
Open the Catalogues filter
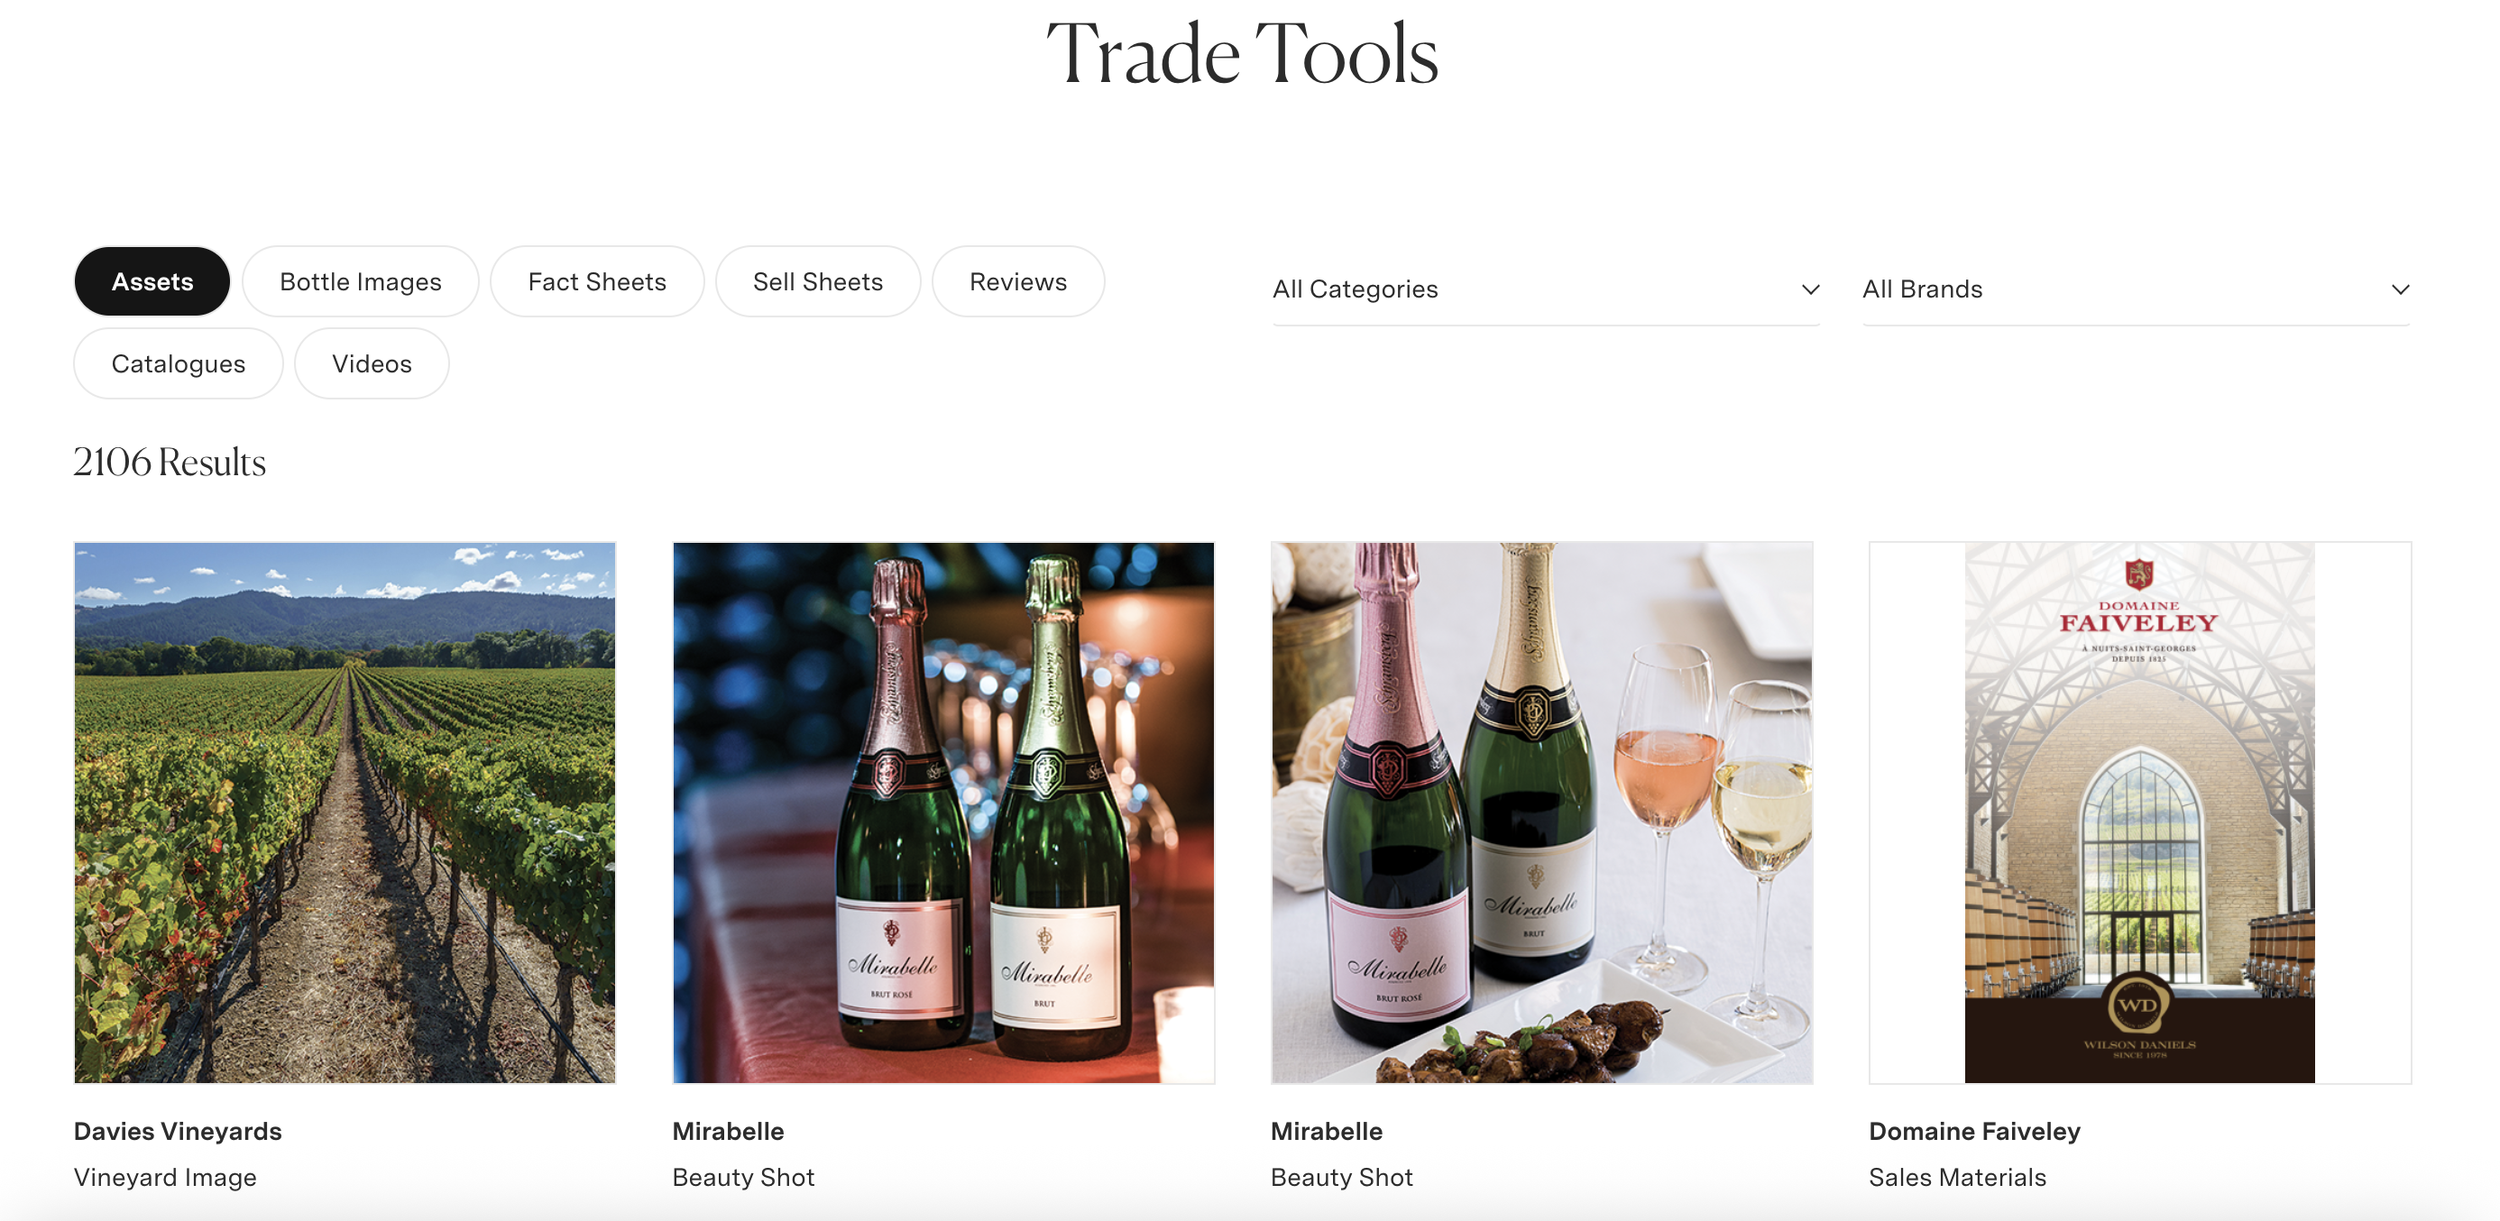(x=178, y=364)
